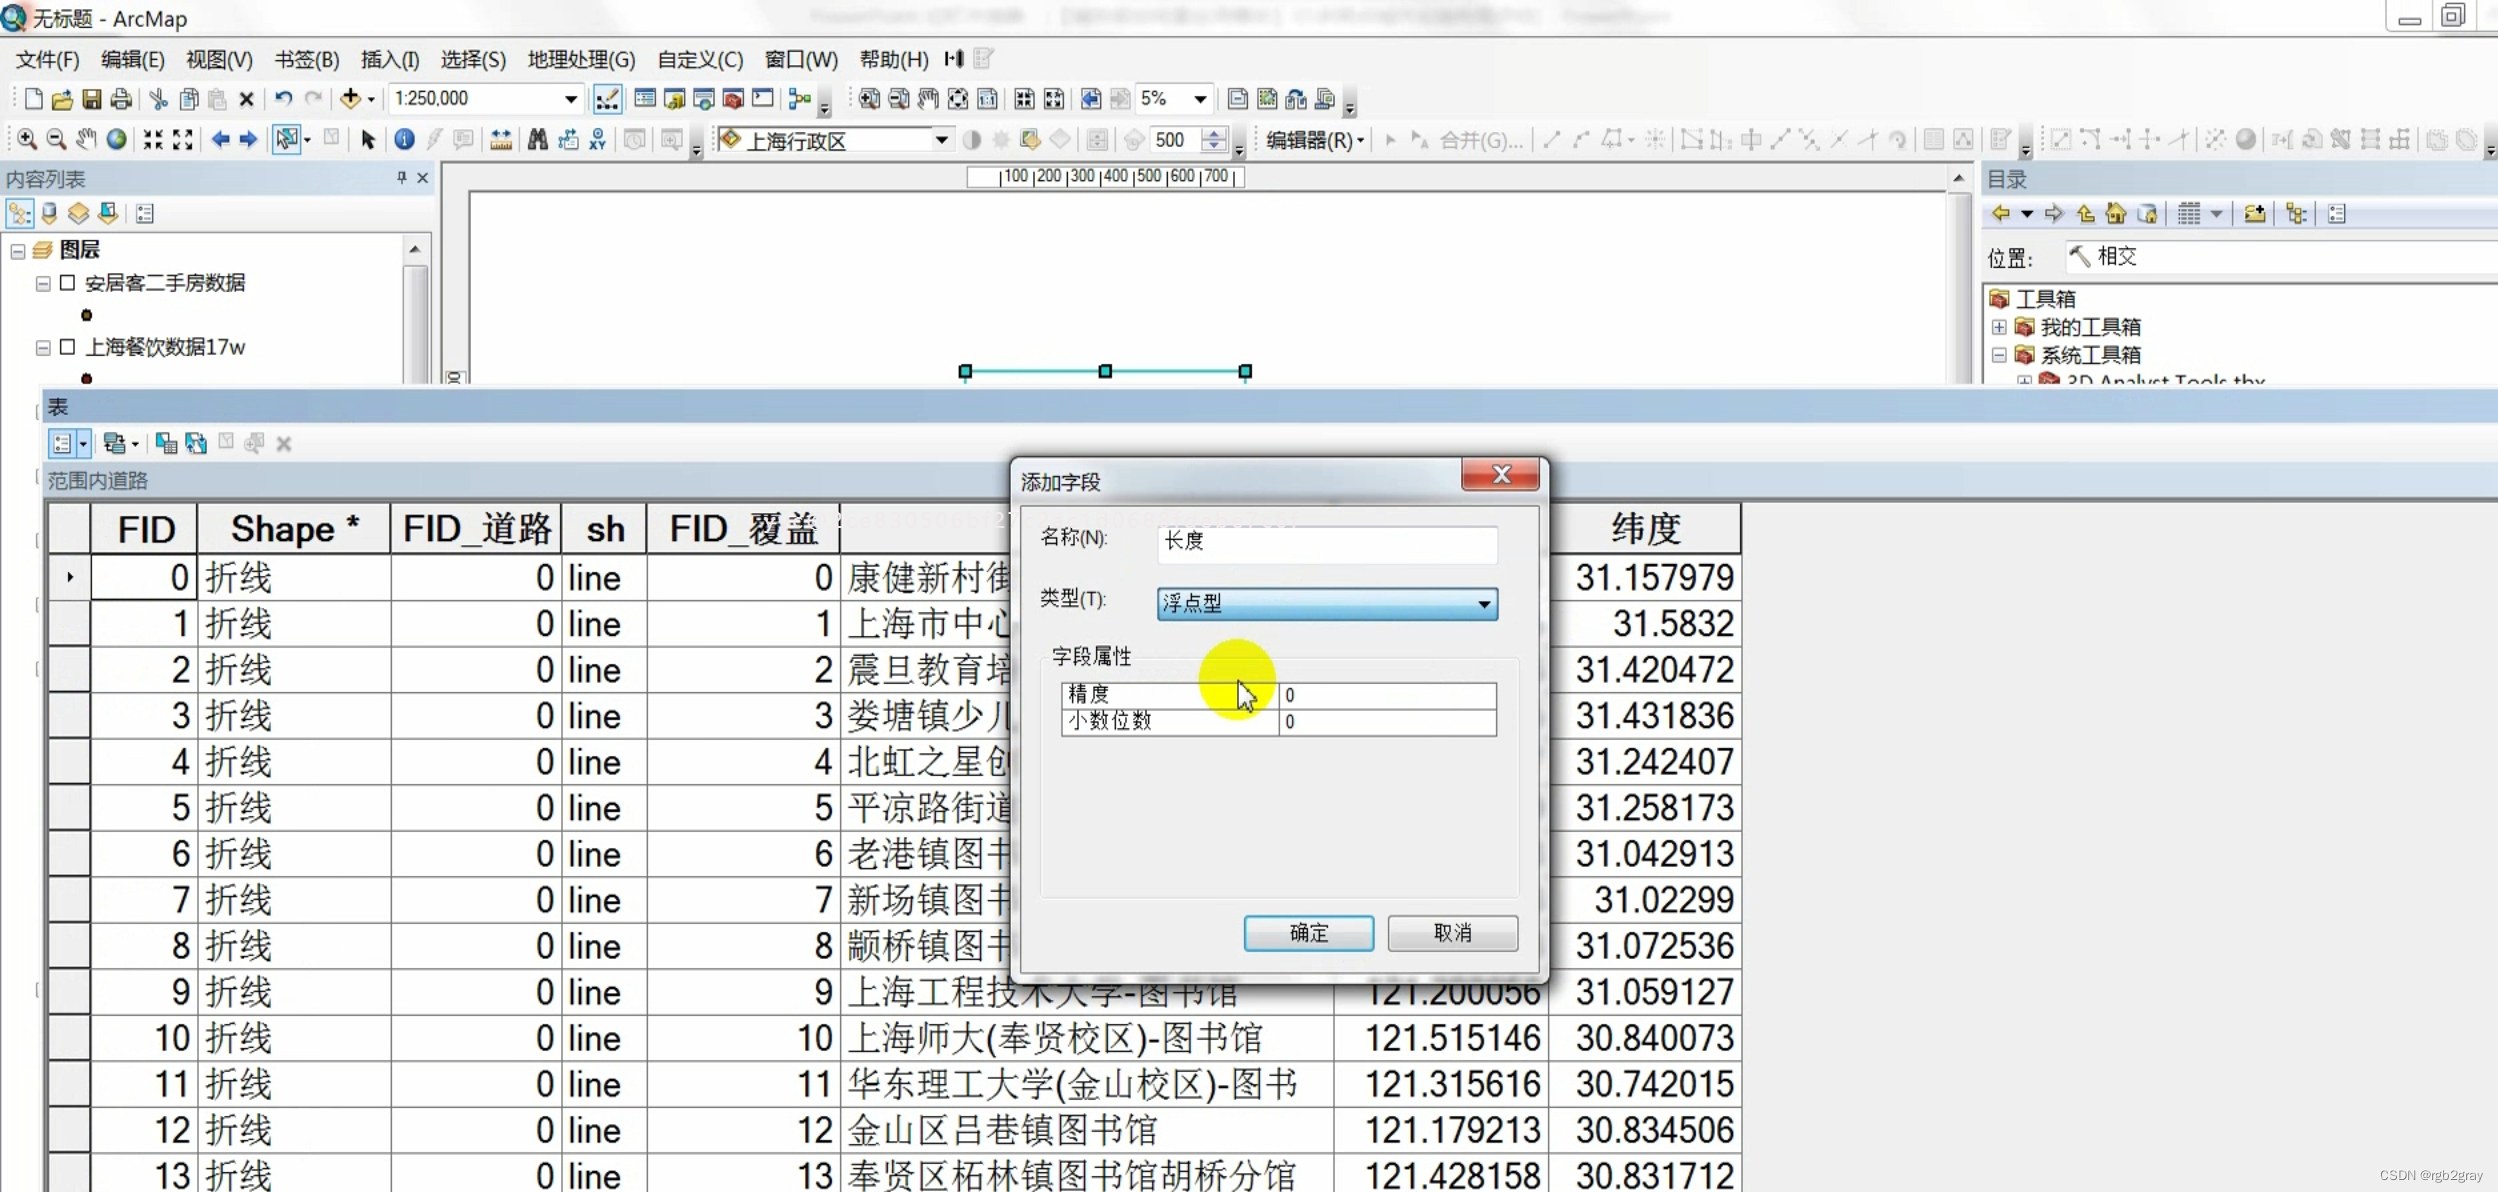Screen dimensions: 2498x1192
Task: Open the 地理处理(G) menu
Action: point(581,59)
